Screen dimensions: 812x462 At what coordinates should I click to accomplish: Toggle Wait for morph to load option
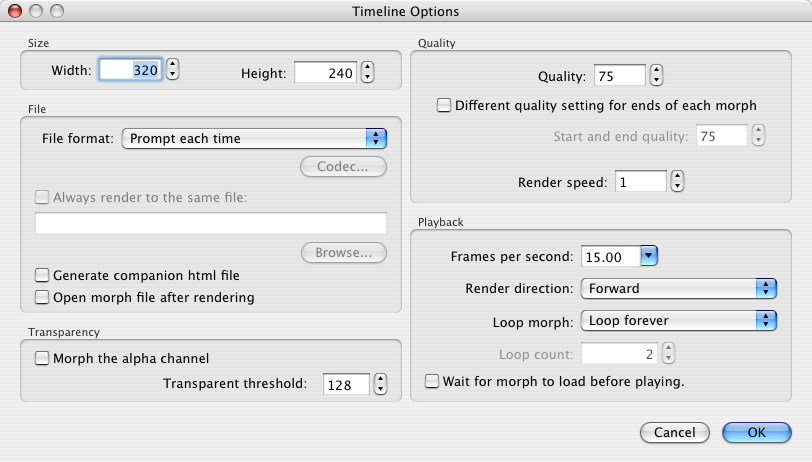pyautogui.click(x=432, y=381)
